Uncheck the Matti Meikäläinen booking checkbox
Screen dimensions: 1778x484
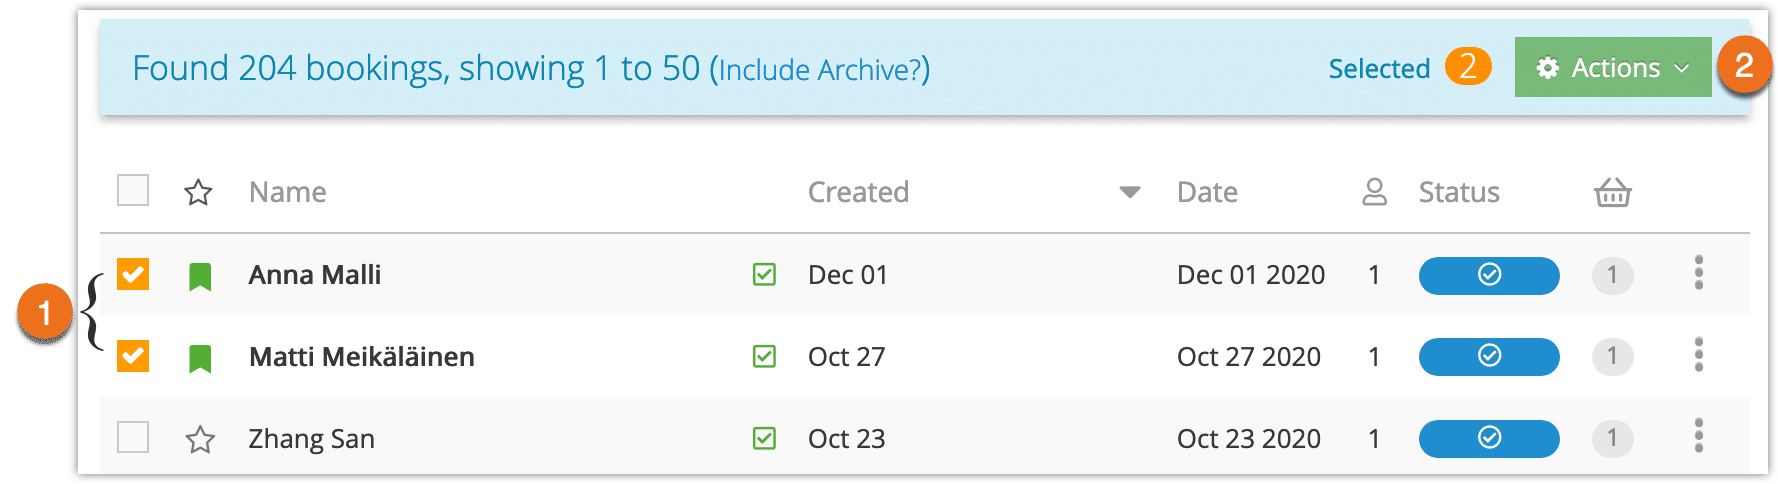click(133, 356)
